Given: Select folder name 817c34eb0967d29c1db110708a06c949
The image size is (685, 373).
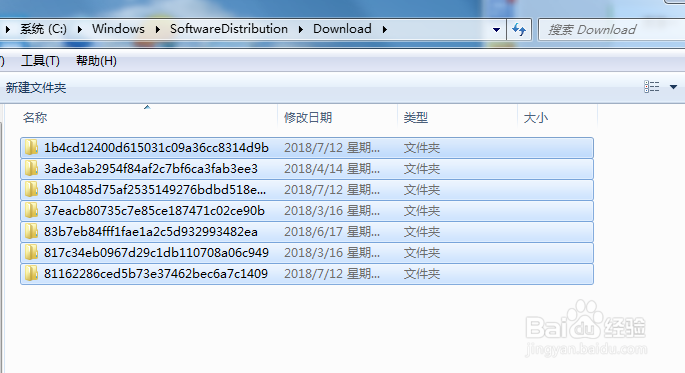Looking at the screenshot, I should click(x=156, y=252).
